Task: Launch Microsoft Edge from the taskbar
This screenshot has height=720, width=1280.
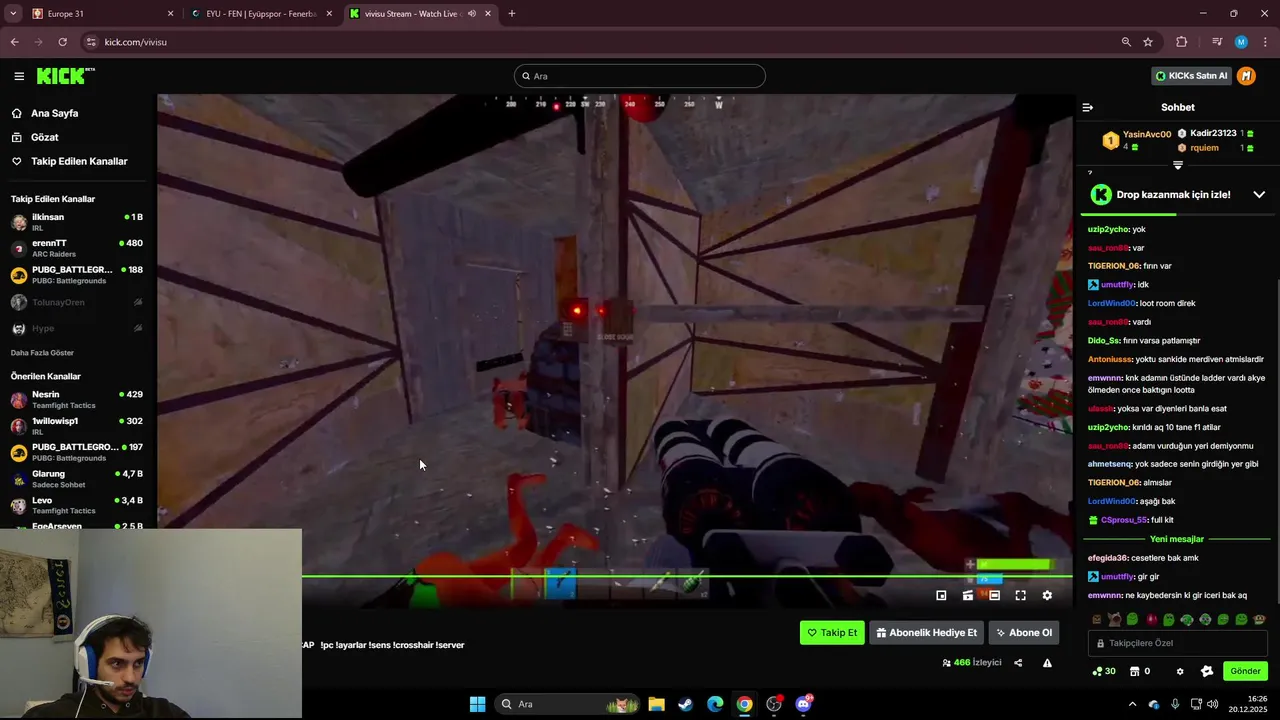Action: click(715, 704)
